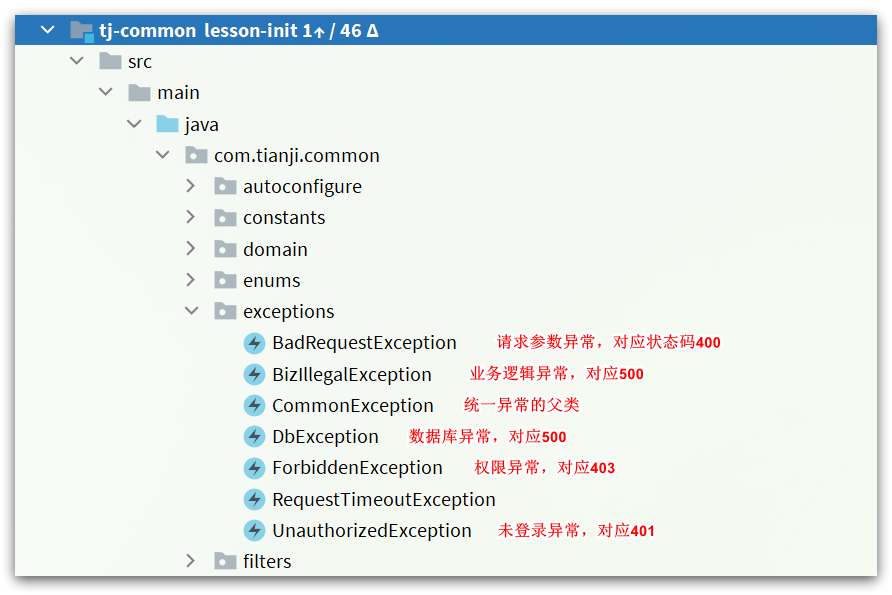Collapse the exceptions package
892x595 pixels.
click(x=192, y=311)
